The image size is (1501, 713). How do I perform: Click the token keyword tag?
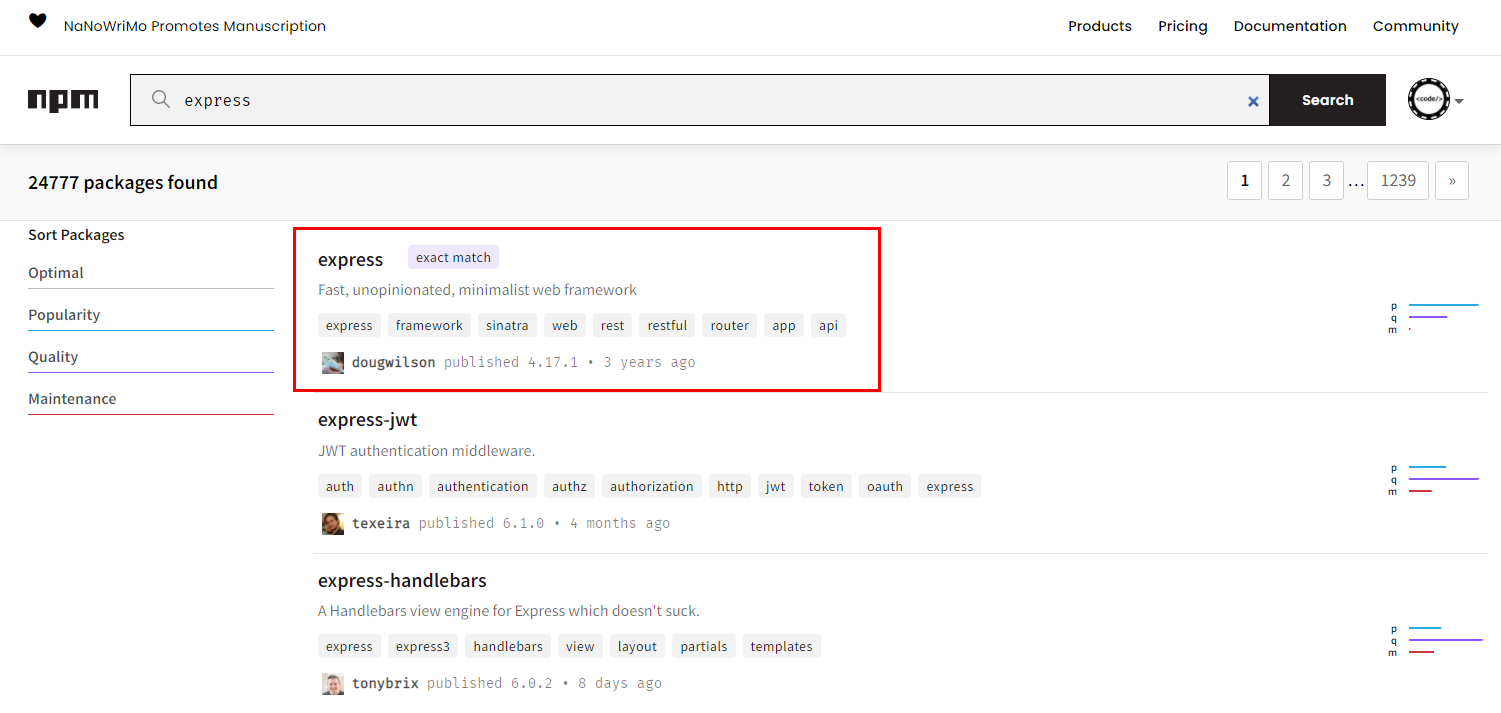pos(826,486)
